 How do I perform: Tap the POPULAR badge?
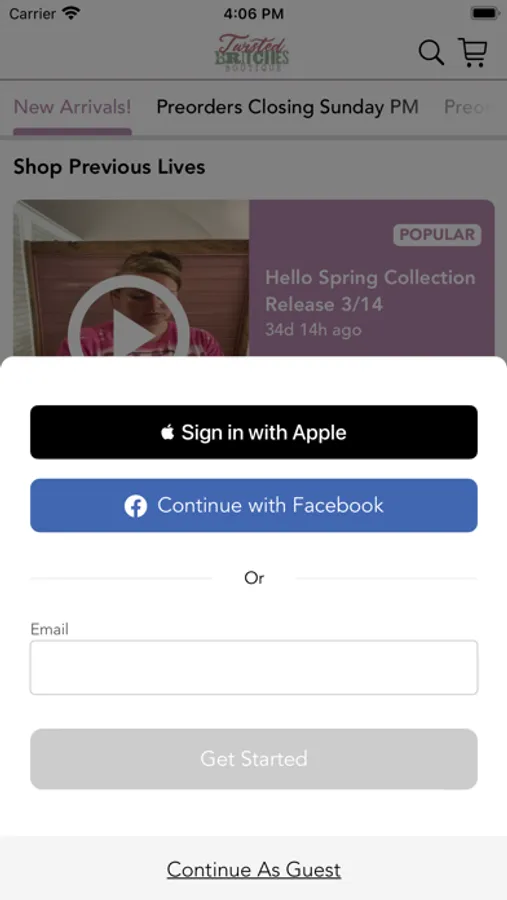coord(438,235)
